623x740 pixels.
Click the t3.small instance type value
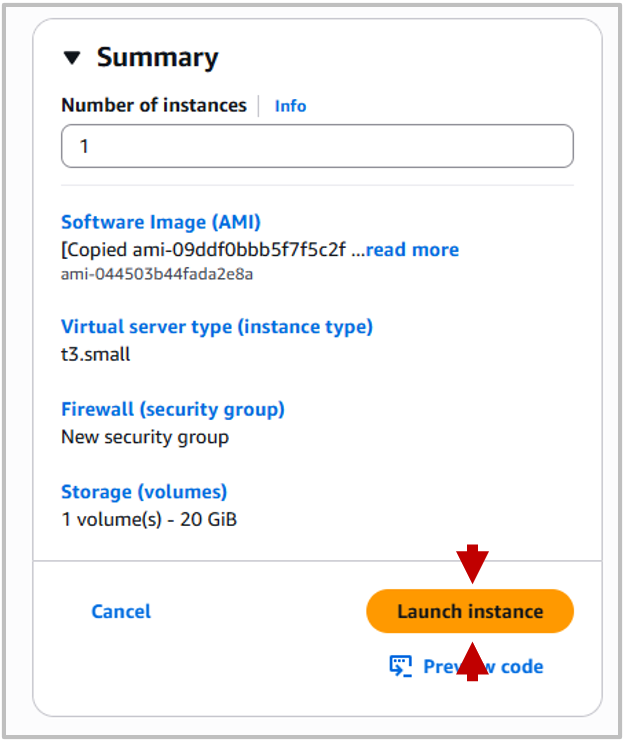coord(96,354)
